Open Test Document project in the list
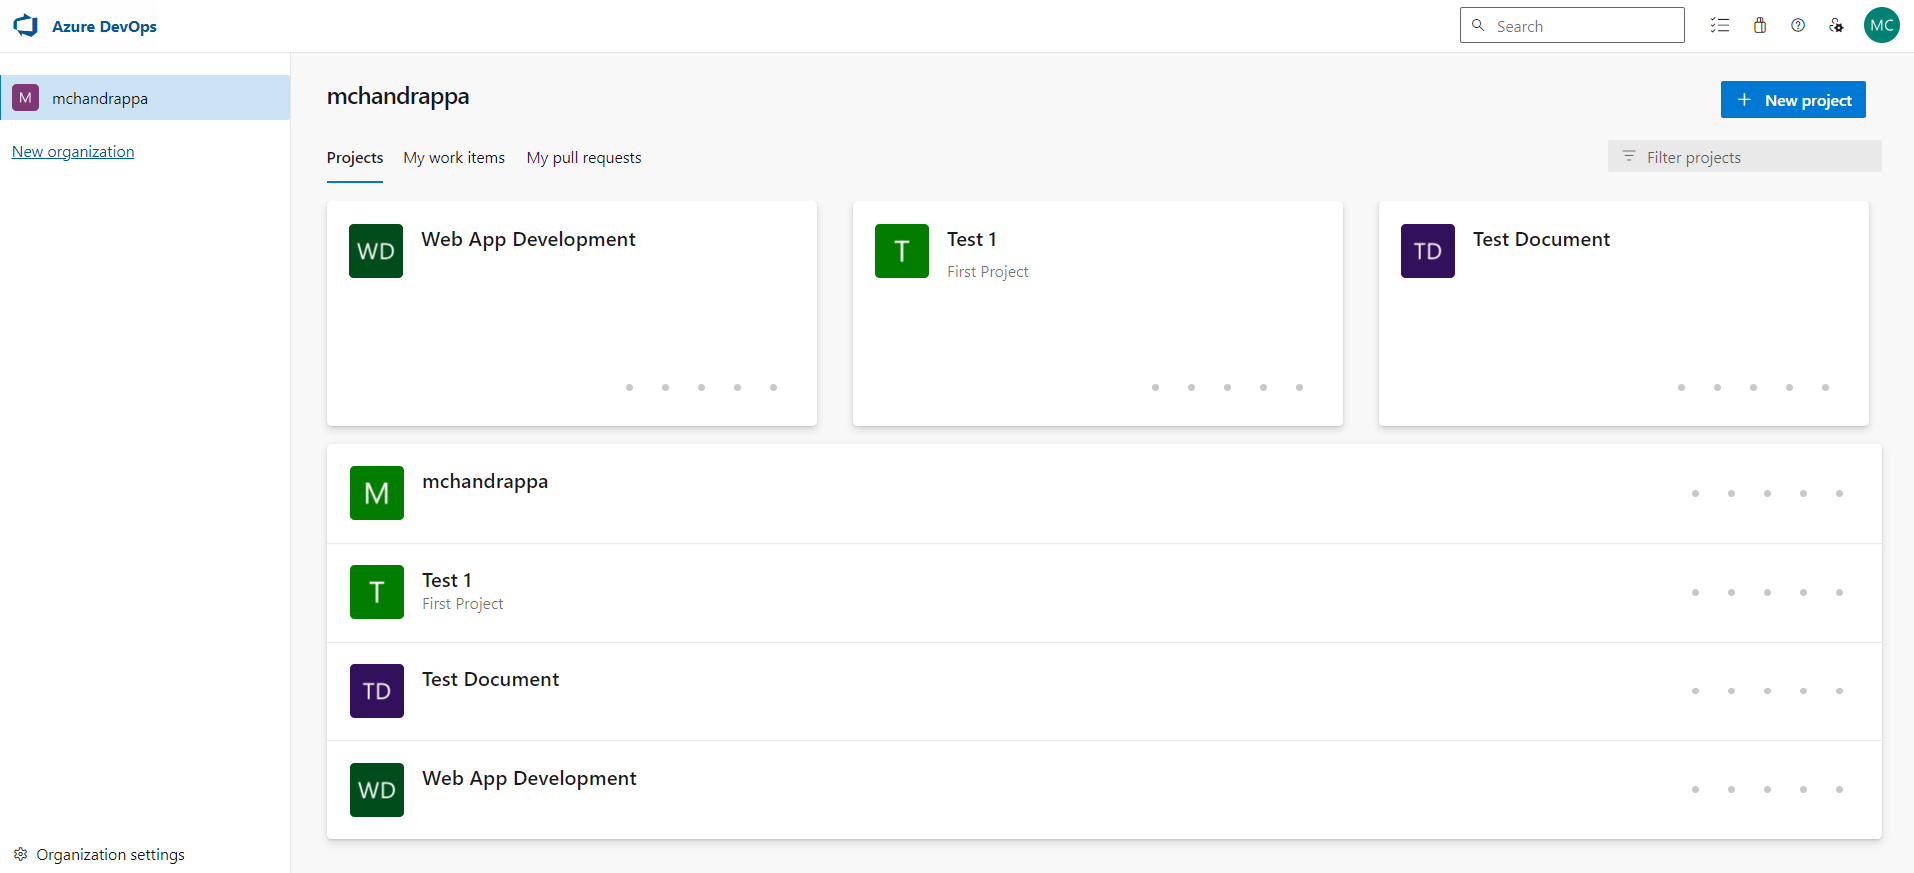The image size is (1914, 873). (x=490, y=680)
